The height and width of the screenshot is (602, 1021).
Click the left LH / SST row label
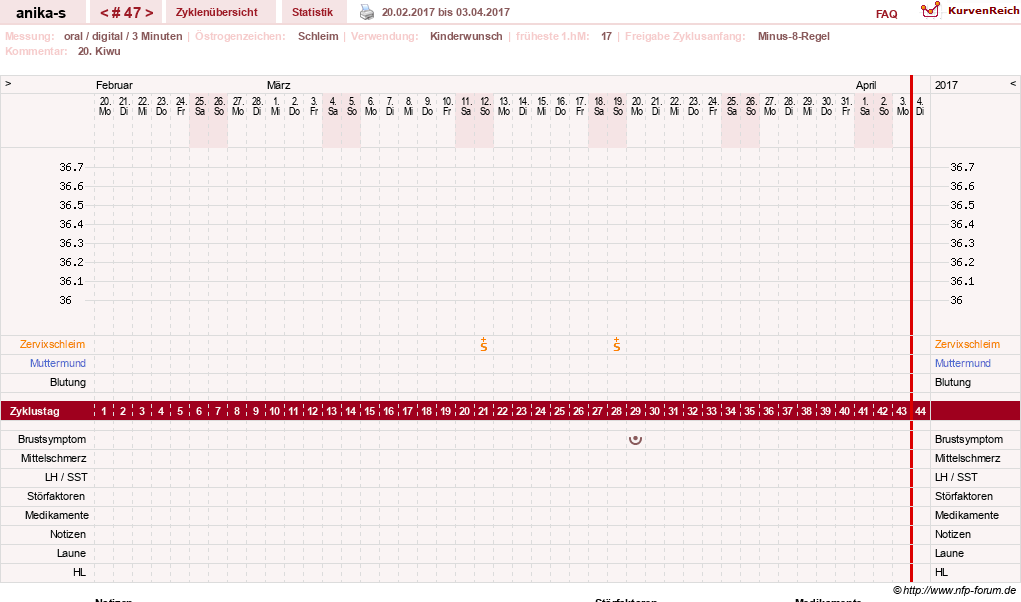66,477
